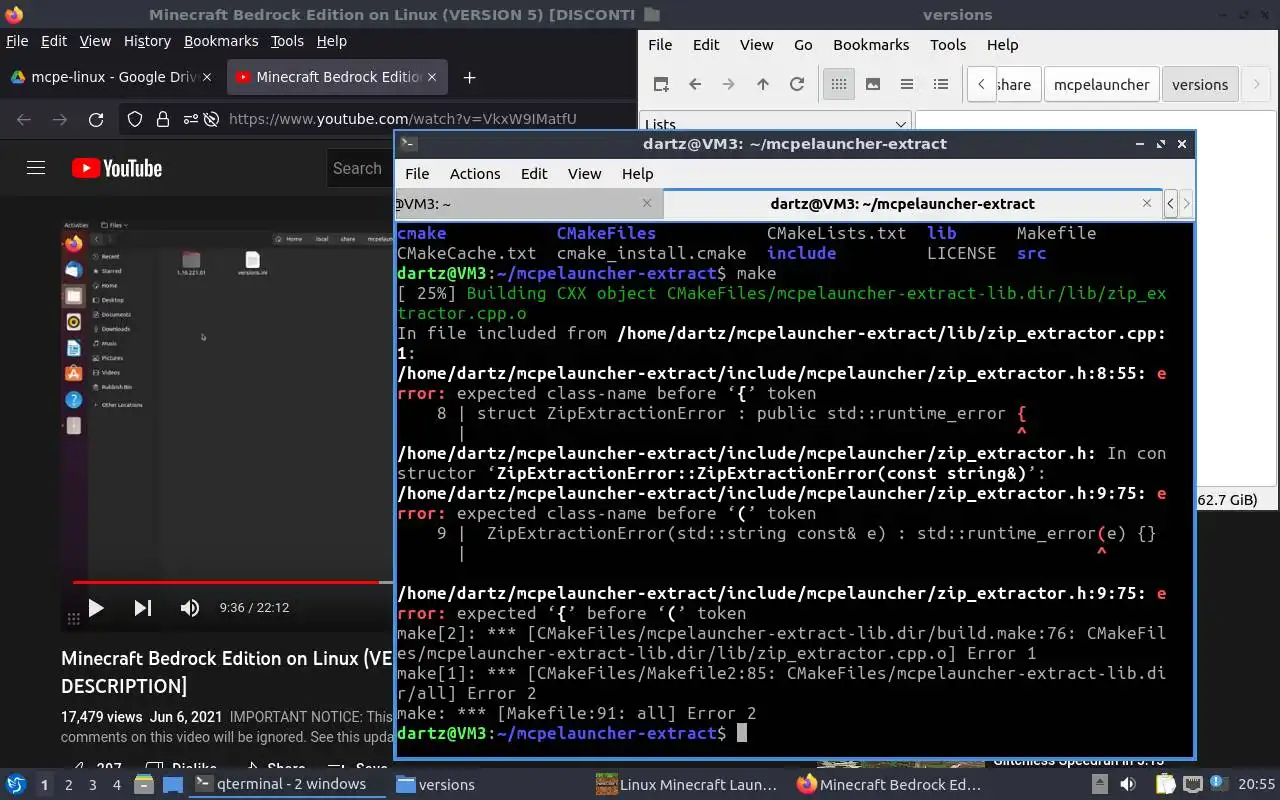Image resolution: width=1280 pixels, height=800 pixels.
Task: Go to YouTube home via logo
Action: coord(117,168)
